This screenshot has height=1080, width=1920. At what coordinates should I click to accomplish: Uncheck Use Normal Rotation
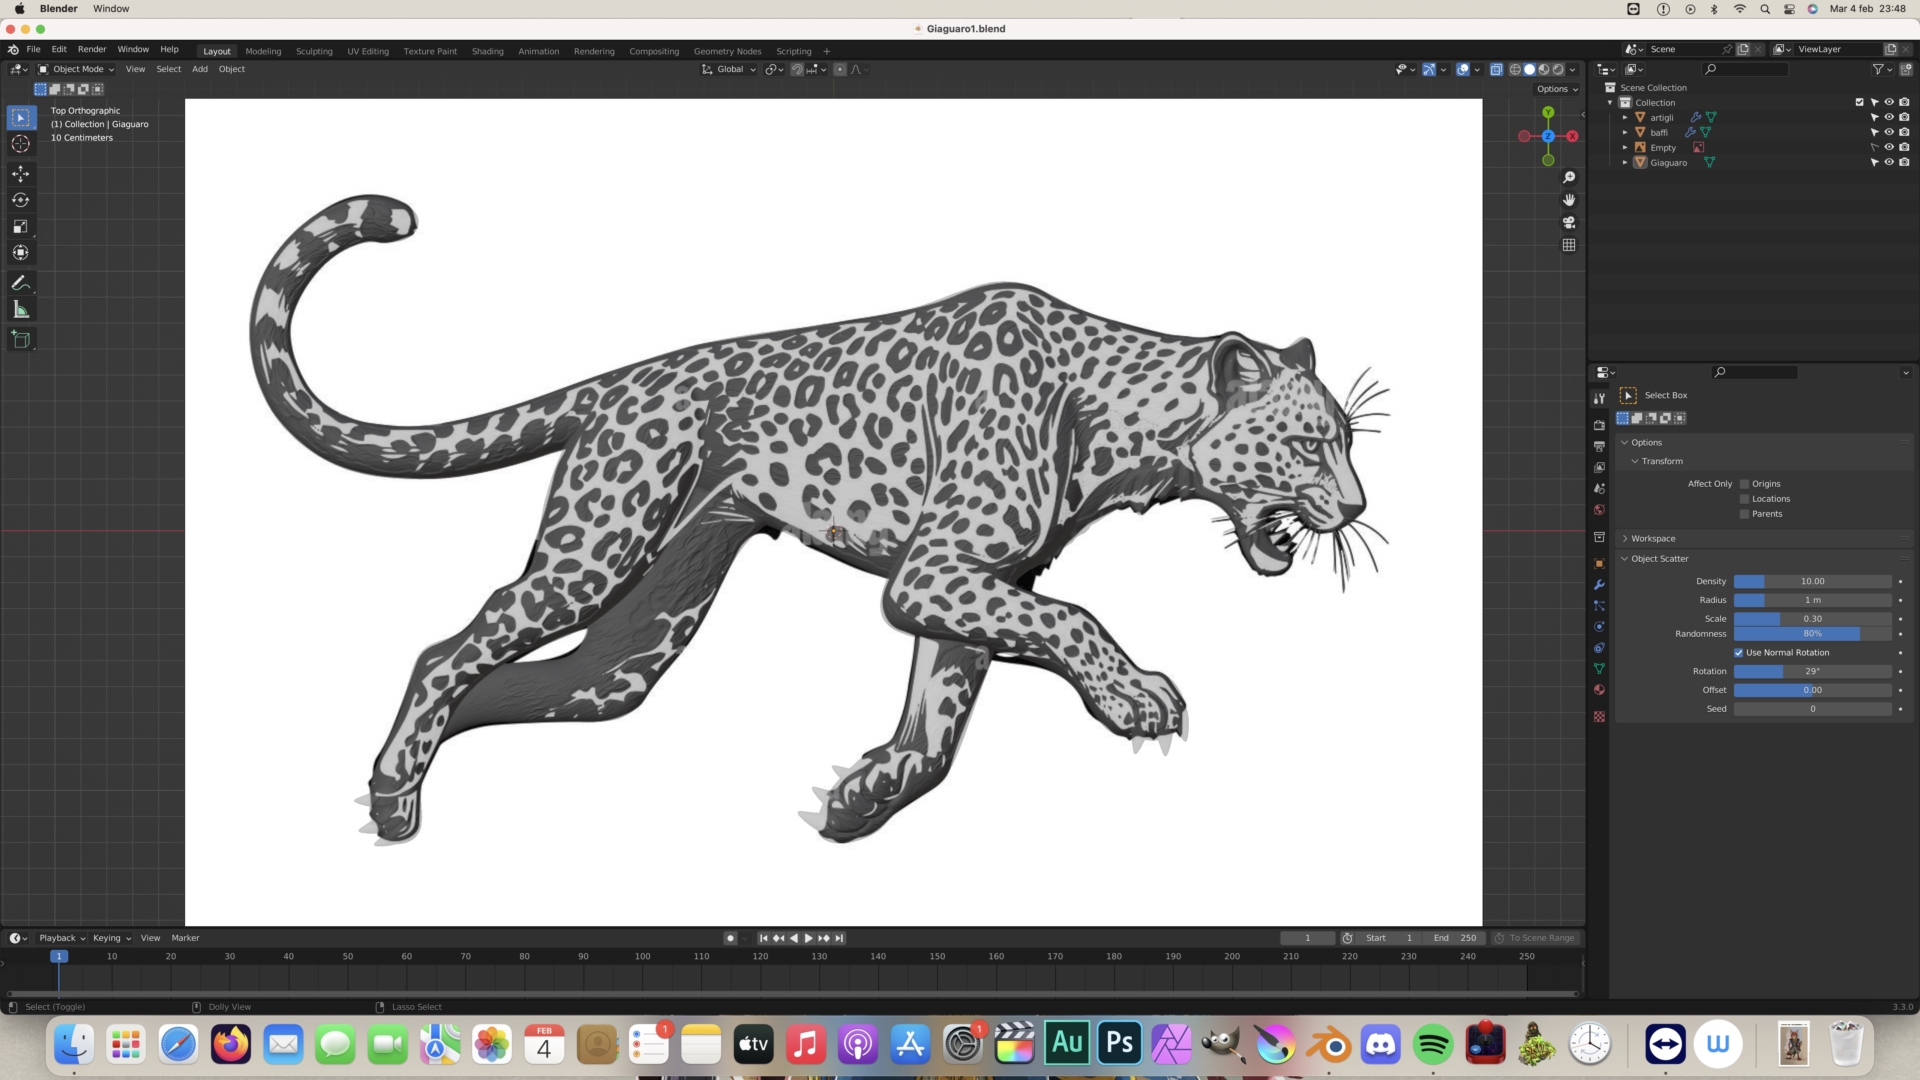(x=1738, y=653)
